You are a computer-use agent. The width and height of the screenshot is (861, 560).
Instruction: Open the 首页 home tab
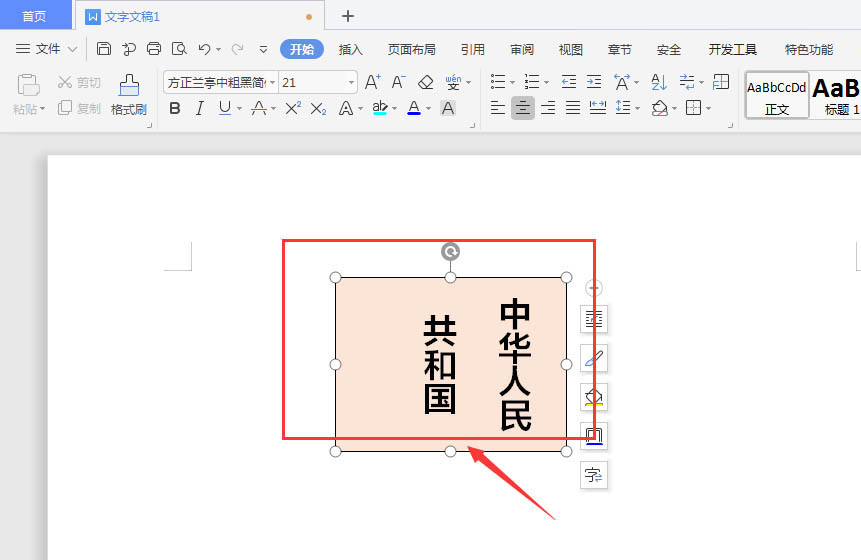pos(35,16)
